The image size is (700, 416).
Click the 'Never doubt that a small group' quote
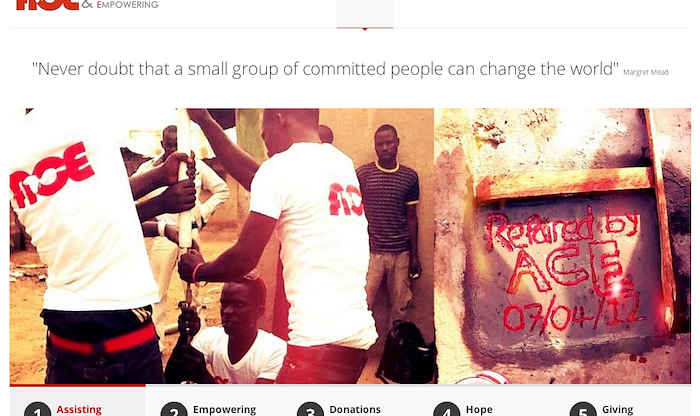(325, 69)
